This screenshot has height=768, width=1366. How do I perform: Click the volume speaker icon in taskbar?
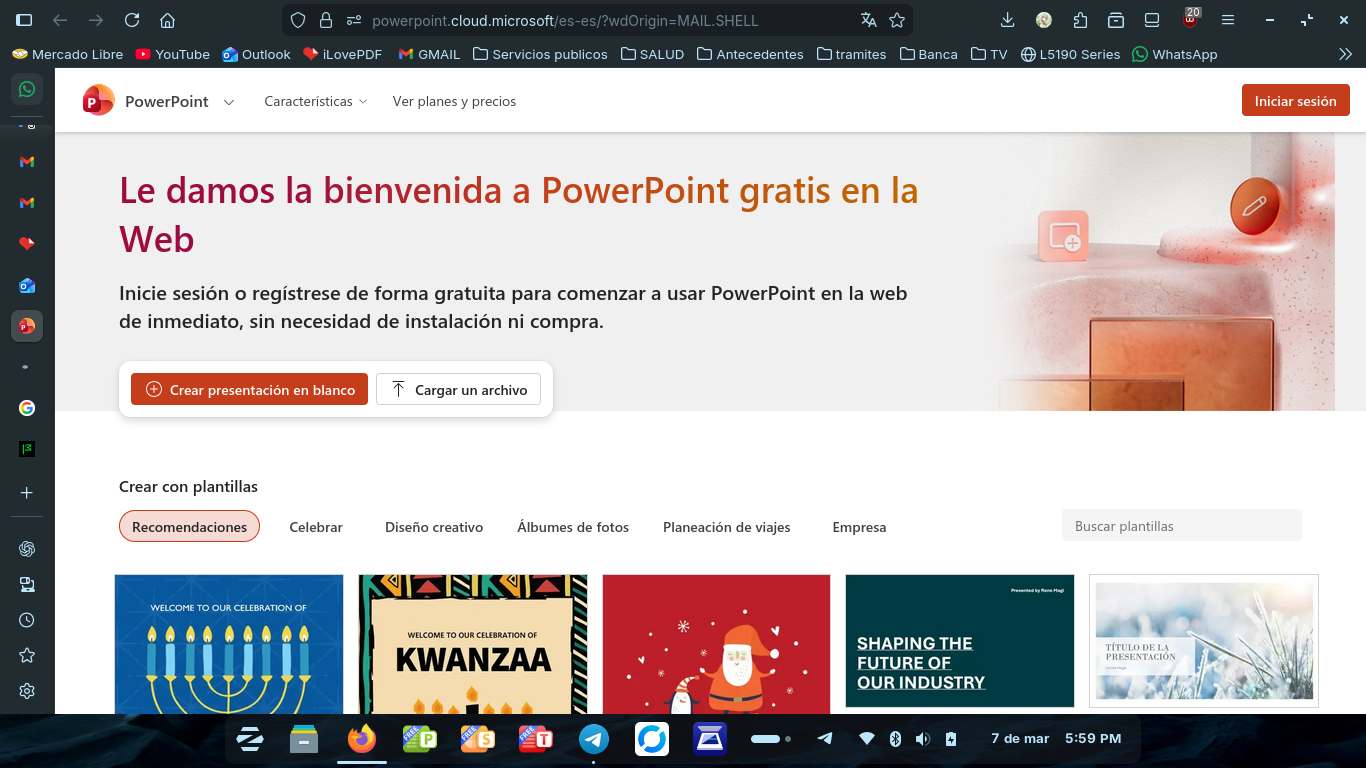point(922,739)
